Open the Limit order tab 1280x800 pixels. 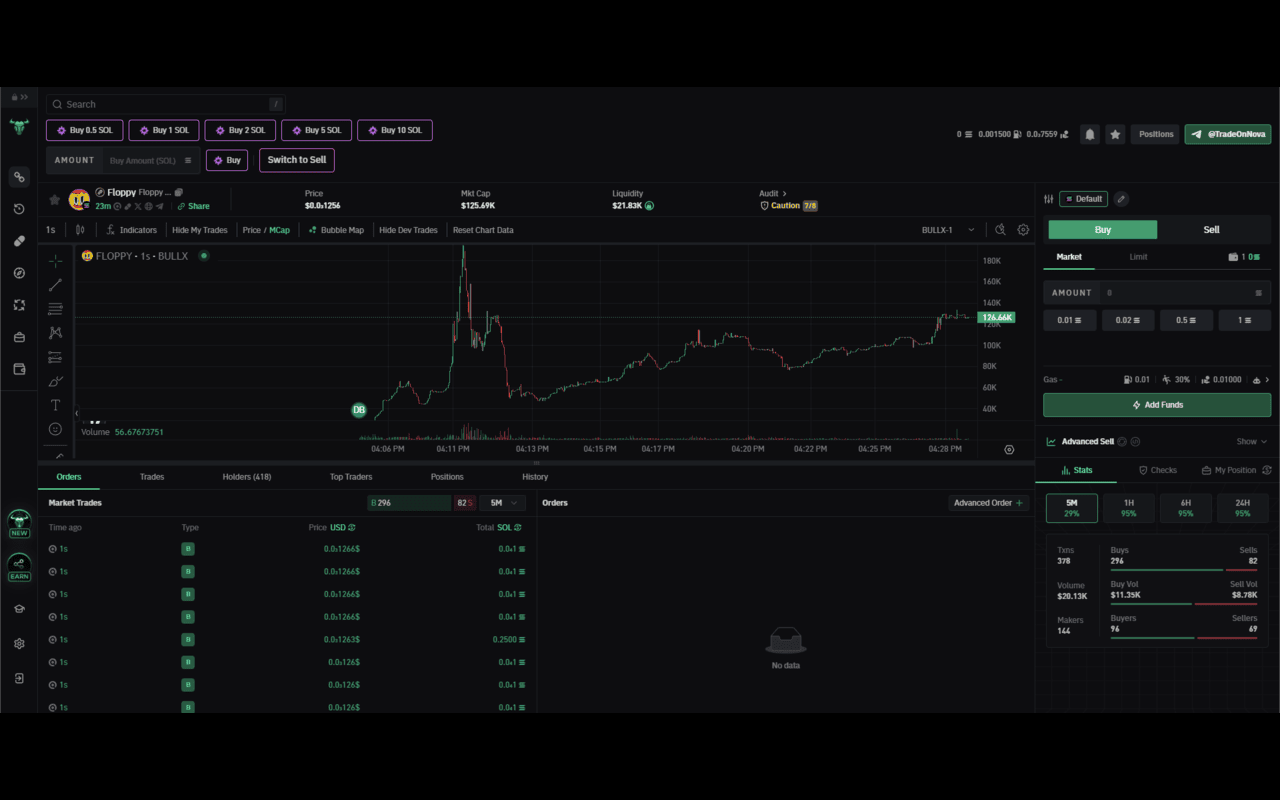(x=1138, y=257)
